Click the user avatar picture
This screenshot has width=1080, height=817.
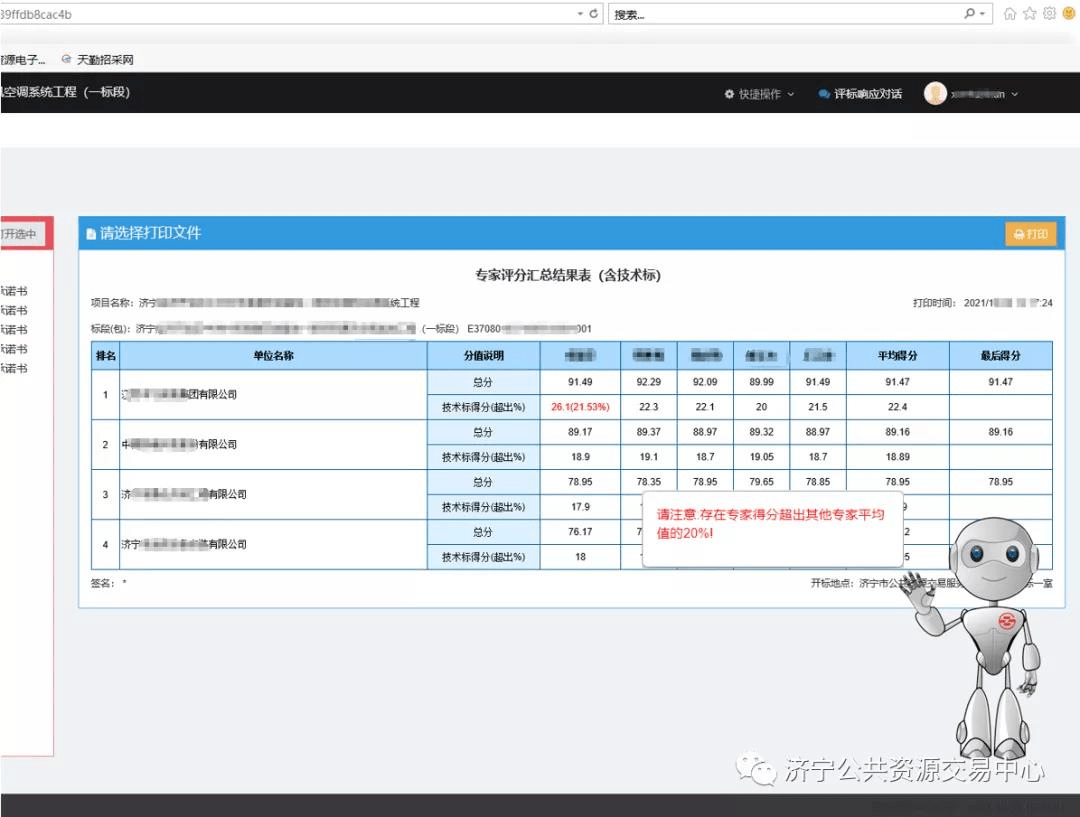point(935,93)
